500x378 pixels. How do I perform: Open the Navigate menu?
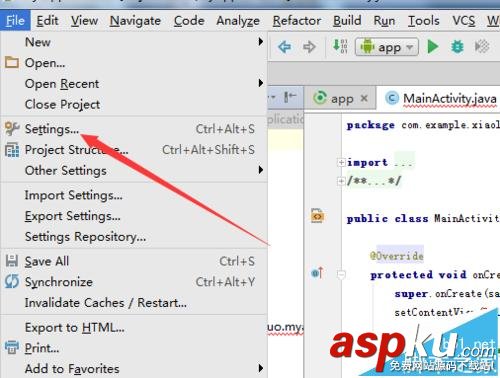pos(135,21)
